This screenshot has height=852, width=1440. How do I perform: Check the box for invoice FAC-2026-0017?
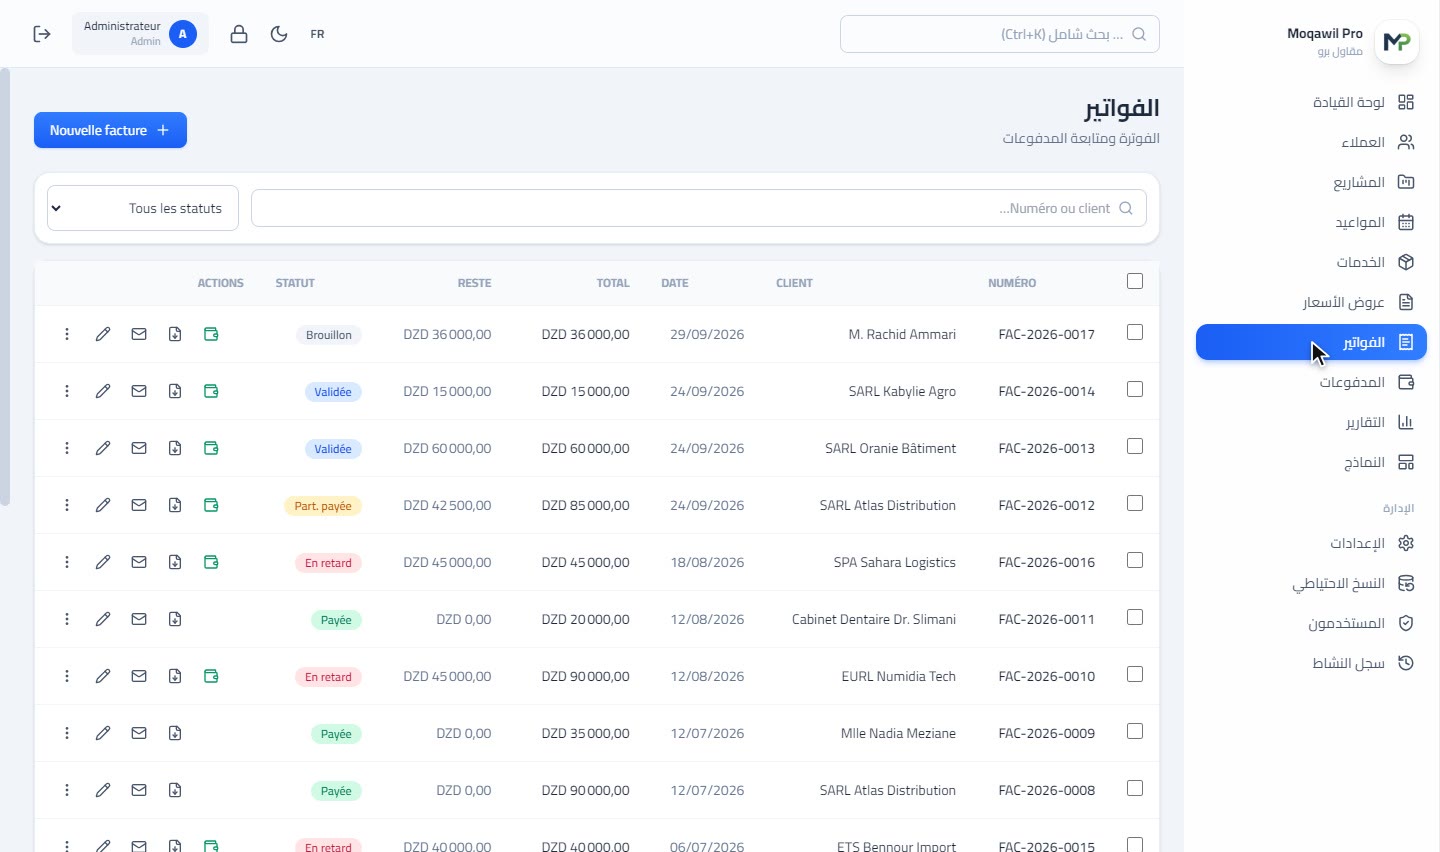coord(1135,332)
